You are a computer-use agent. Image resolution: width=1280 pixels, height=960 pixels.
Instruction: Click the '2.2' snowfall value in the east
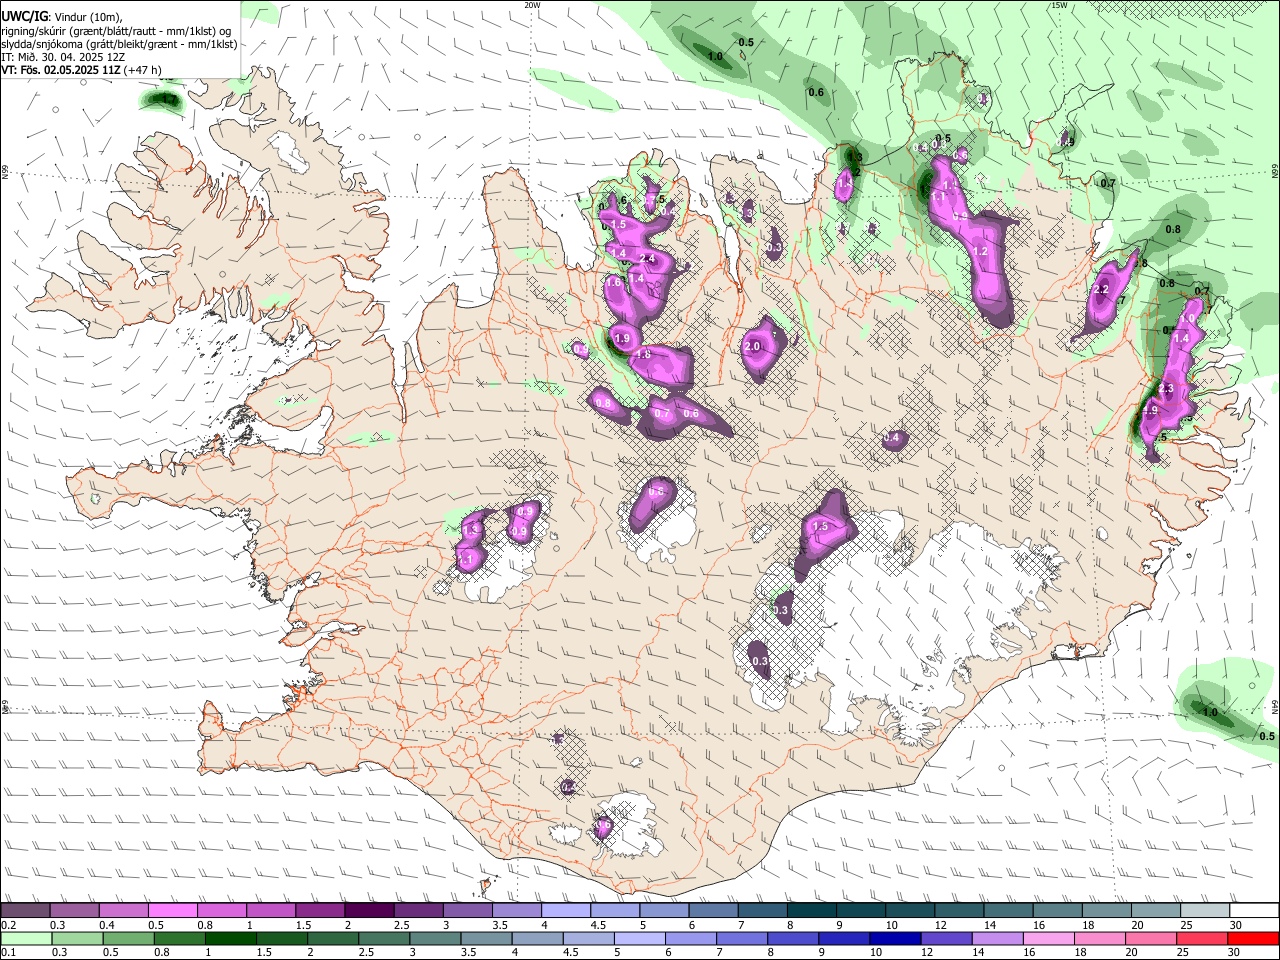(x=1101, y=290)
